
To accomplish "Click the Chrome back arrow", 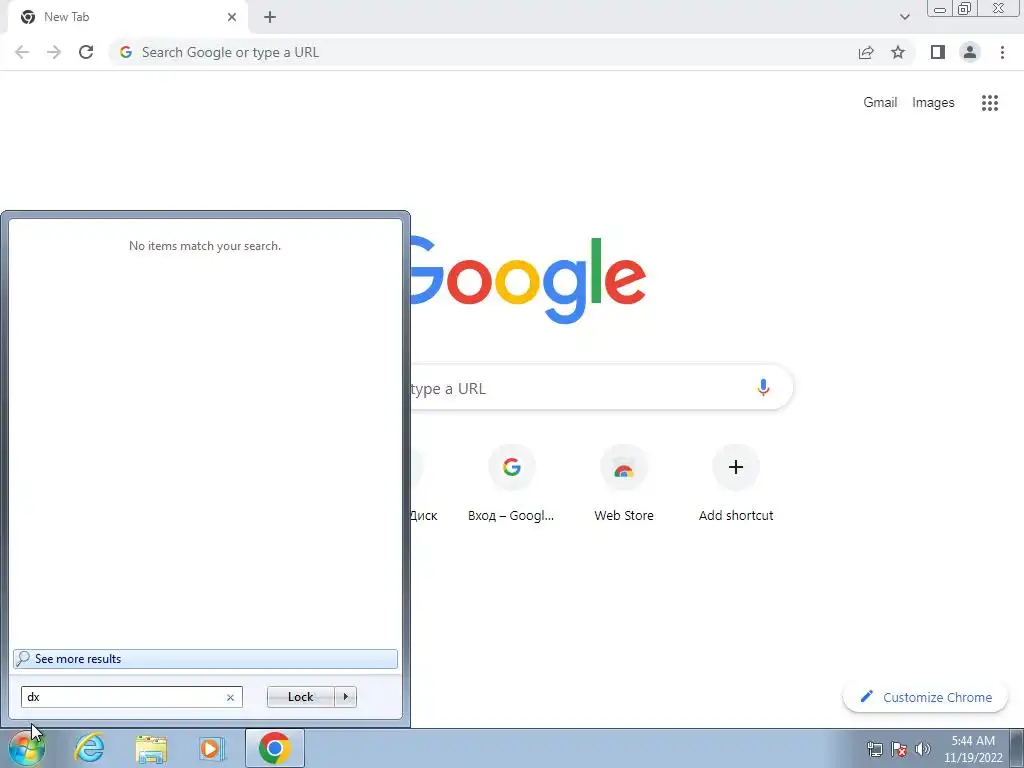I will [x=22, y=52].
